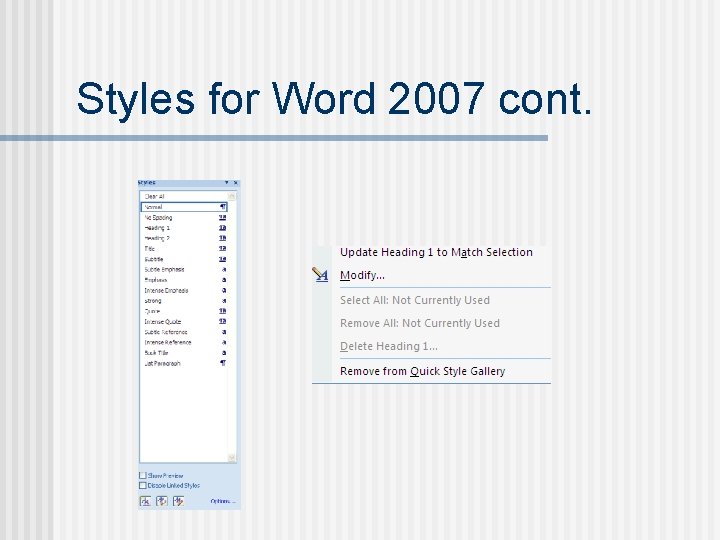Open the Styles pane title dropdown arrow
The image size is (720, 540).
226,183
